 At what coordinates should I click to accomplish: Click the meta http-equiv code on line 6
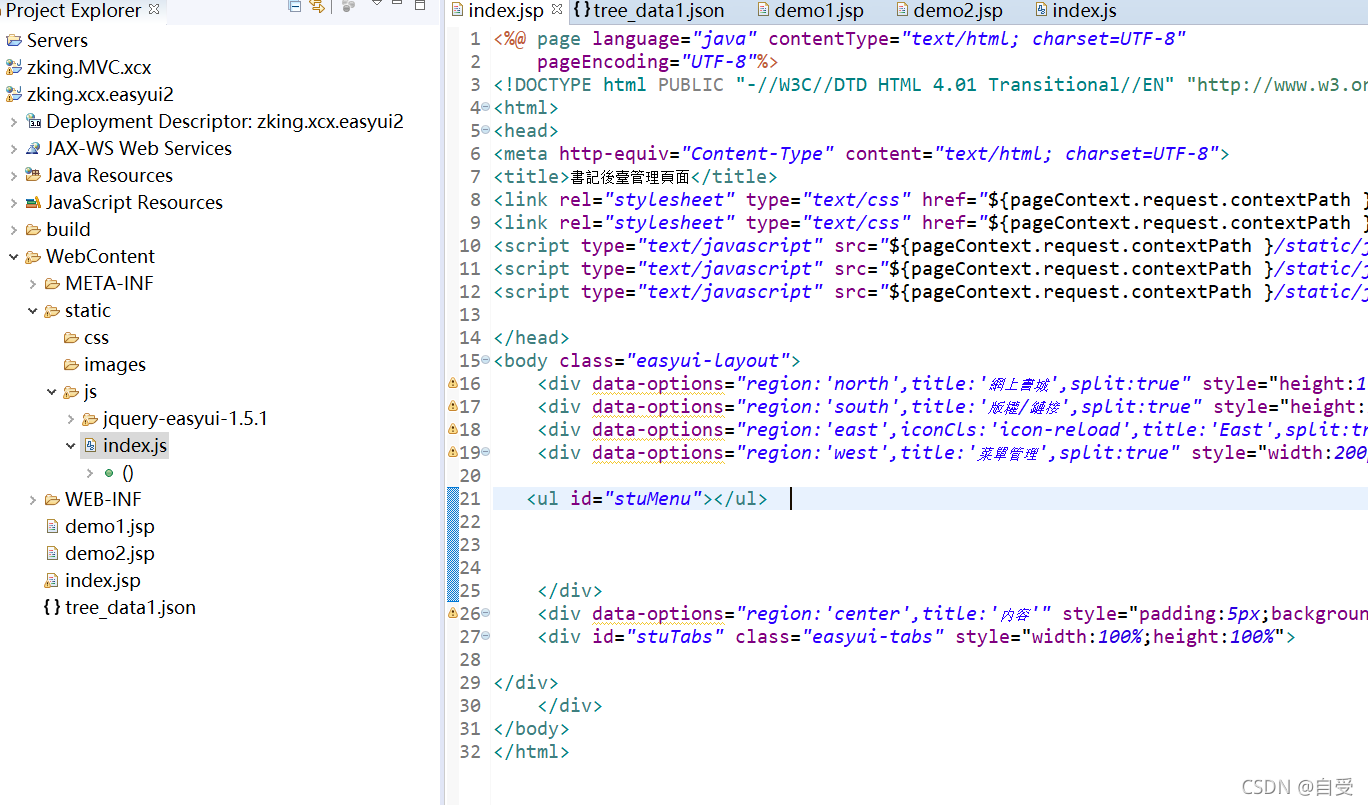point(861,154)
